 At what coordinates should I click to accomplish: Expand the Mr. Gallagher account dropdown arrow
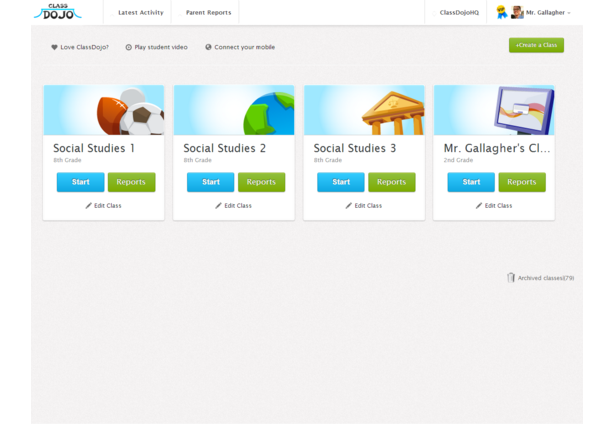pyautogui.click(x=569, y=13)
